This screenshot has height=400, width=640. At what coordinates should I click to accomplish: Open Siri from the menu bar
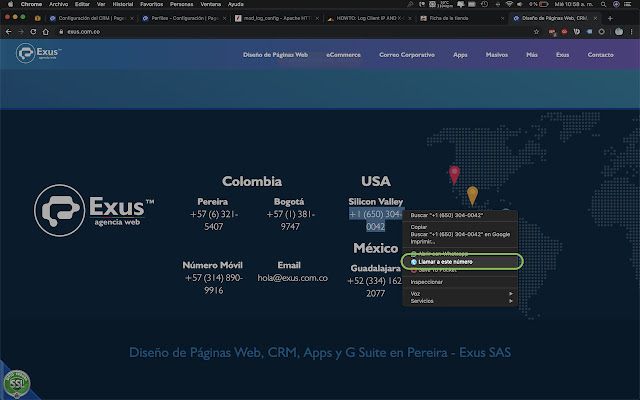(616, 4)
